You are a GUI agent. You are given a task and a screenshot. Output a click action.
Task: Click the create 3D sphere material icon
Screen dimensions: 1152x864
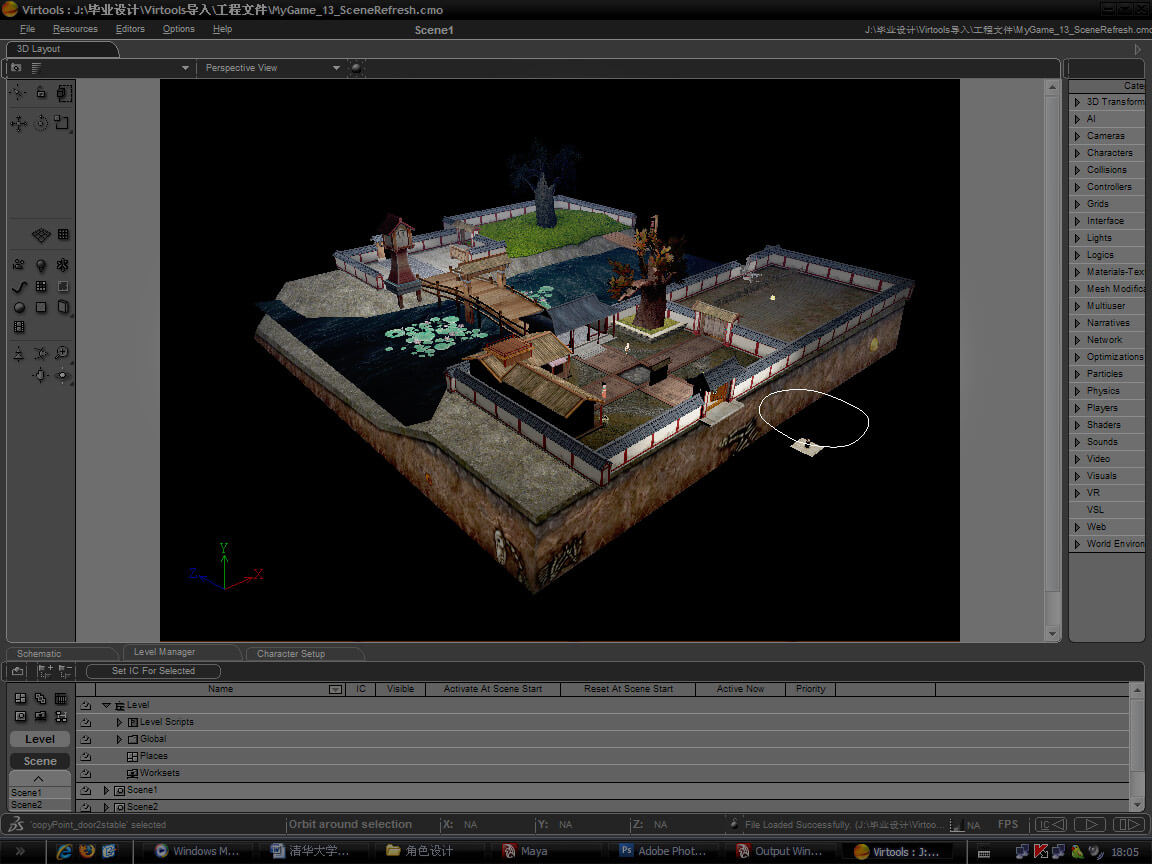19,307
